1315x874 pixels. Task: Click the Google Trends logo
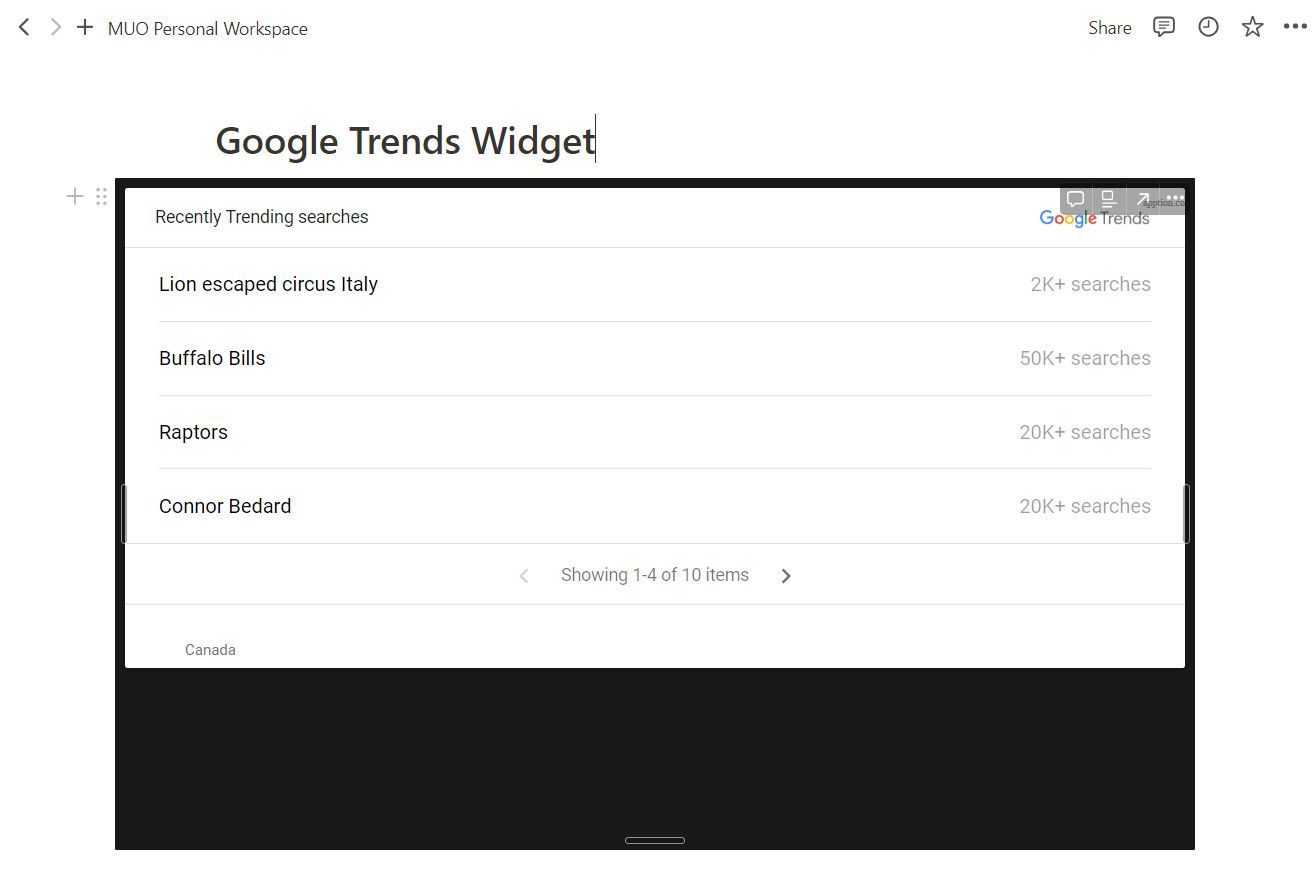tap(1094, 218)
